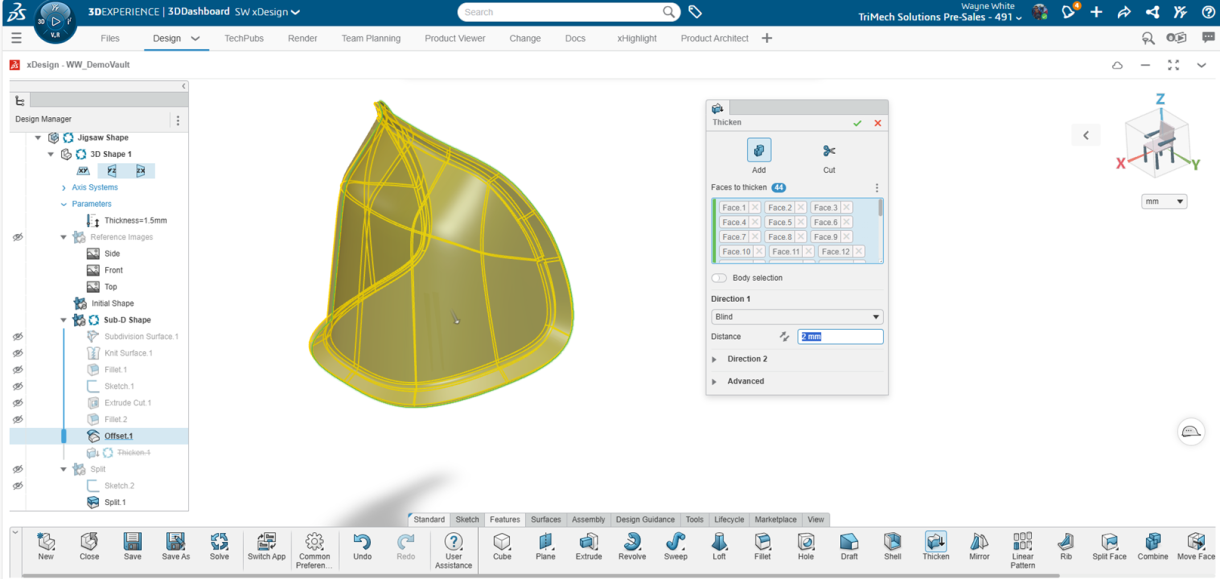Viewport: 1220px width, 579px height.
Task: Choose the Hole tool
Action: (806, 547)
